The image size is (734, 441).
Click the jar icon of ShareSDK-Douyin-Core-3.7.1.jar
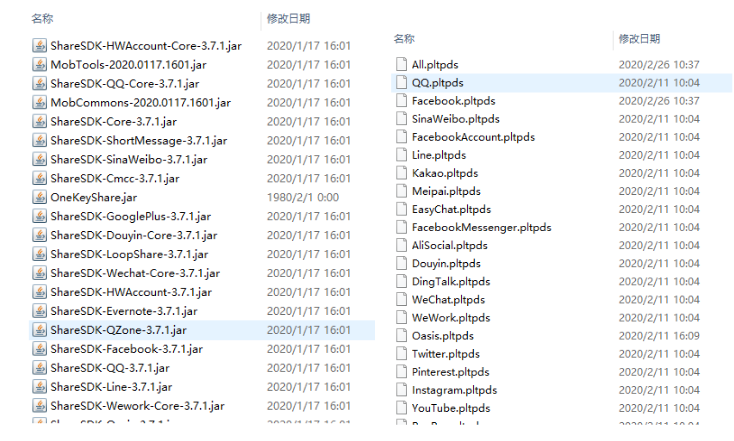point(40,235)
